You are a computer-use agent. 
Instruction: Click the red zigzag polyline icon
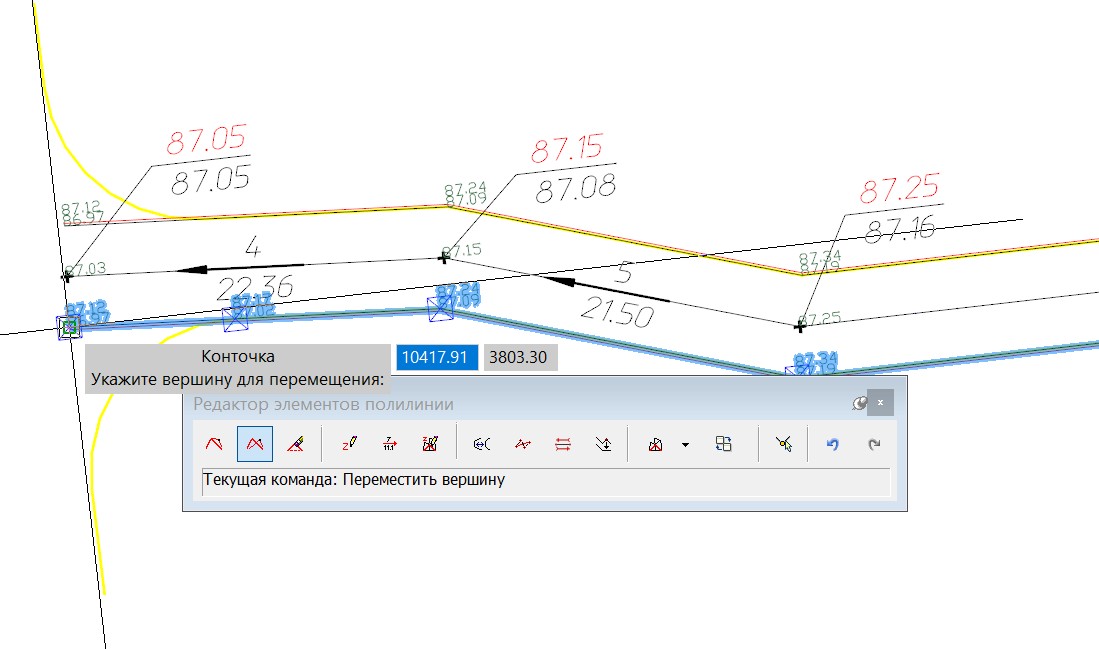(522, 443)
